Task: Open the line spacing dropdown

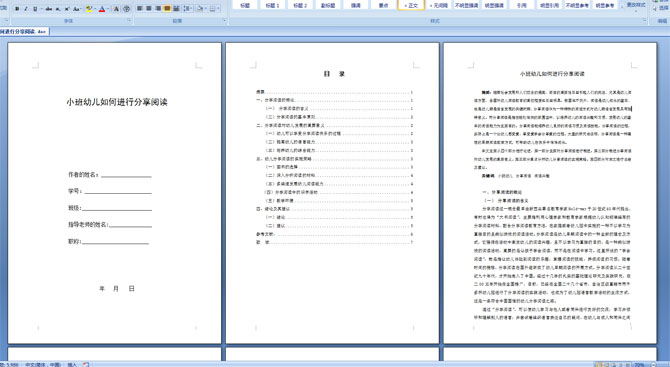Action: [x=188, y=9]
